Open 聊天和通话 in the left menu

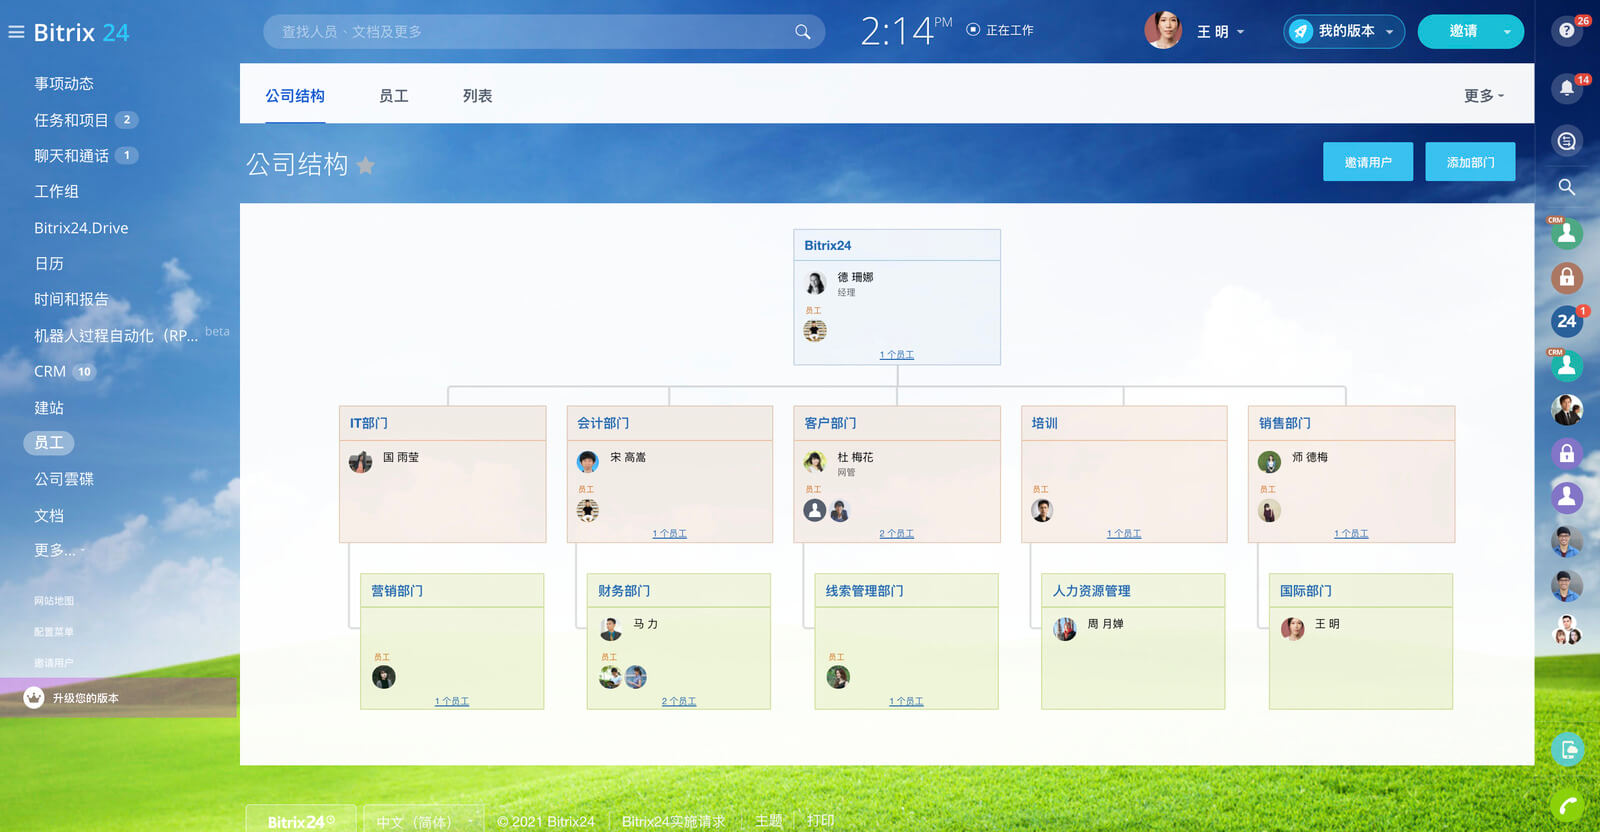tap(71, 156)
